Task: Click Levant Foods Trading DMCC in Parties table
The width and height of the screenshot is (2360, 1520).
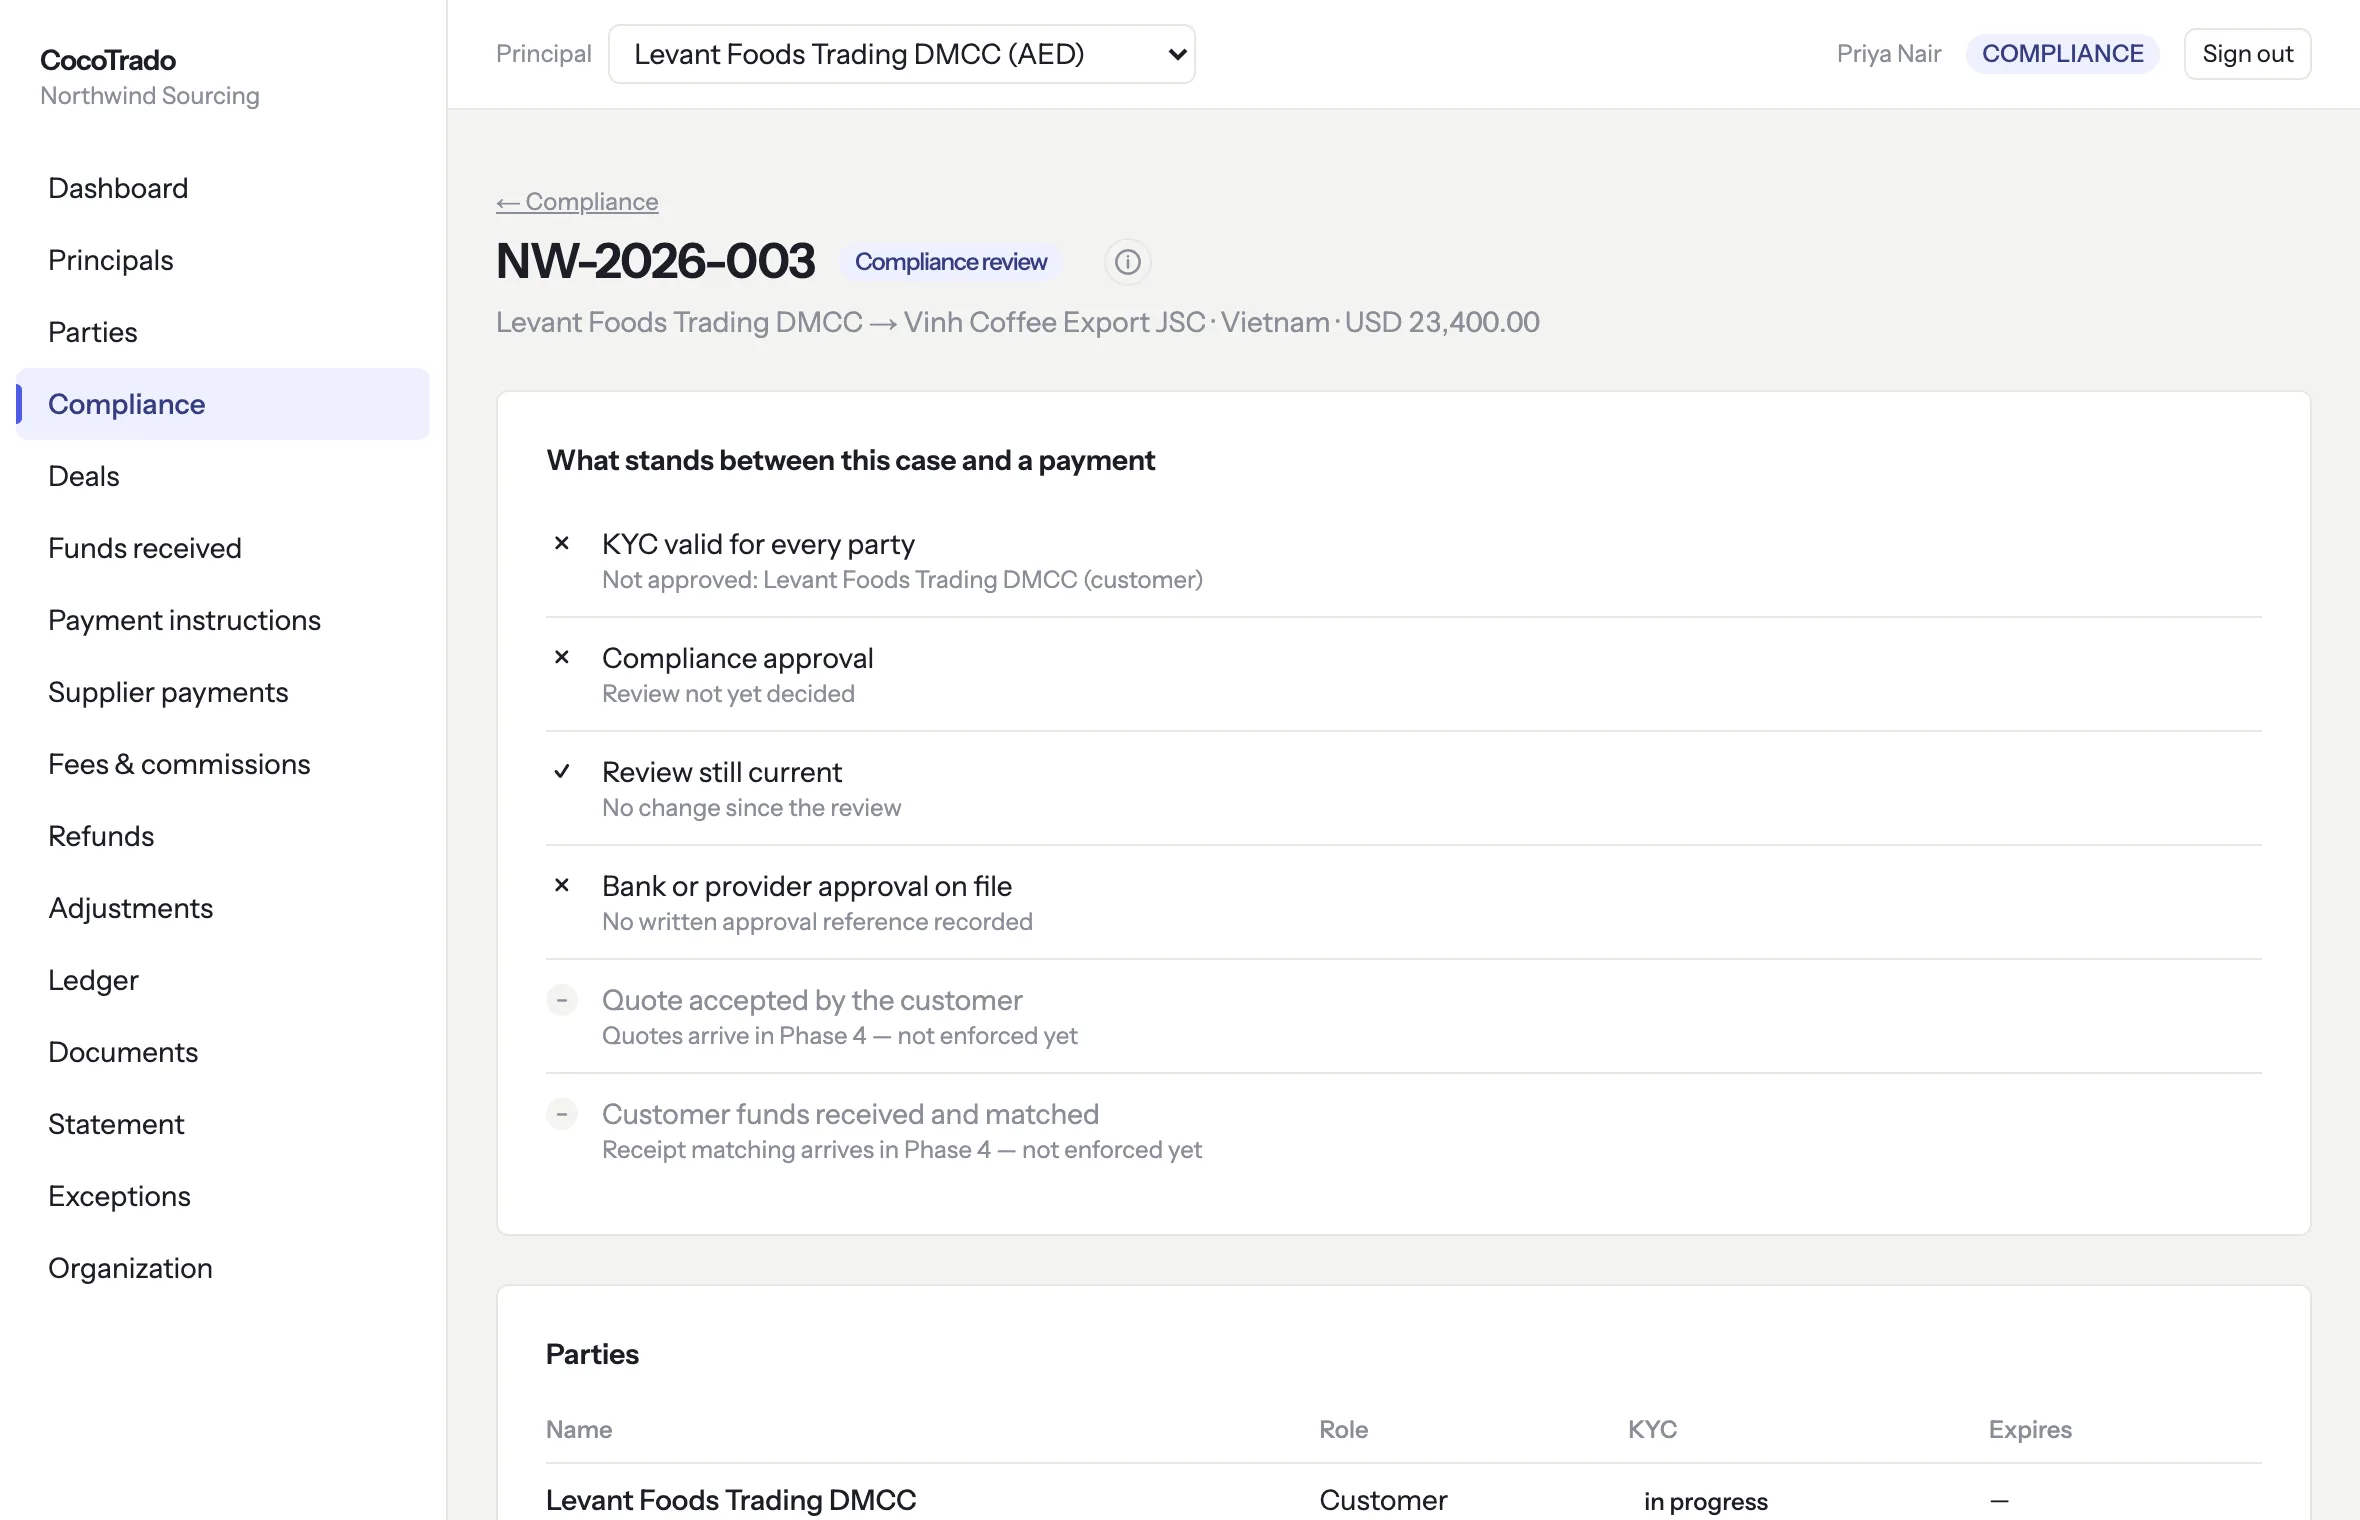Action: [731, 1500]
